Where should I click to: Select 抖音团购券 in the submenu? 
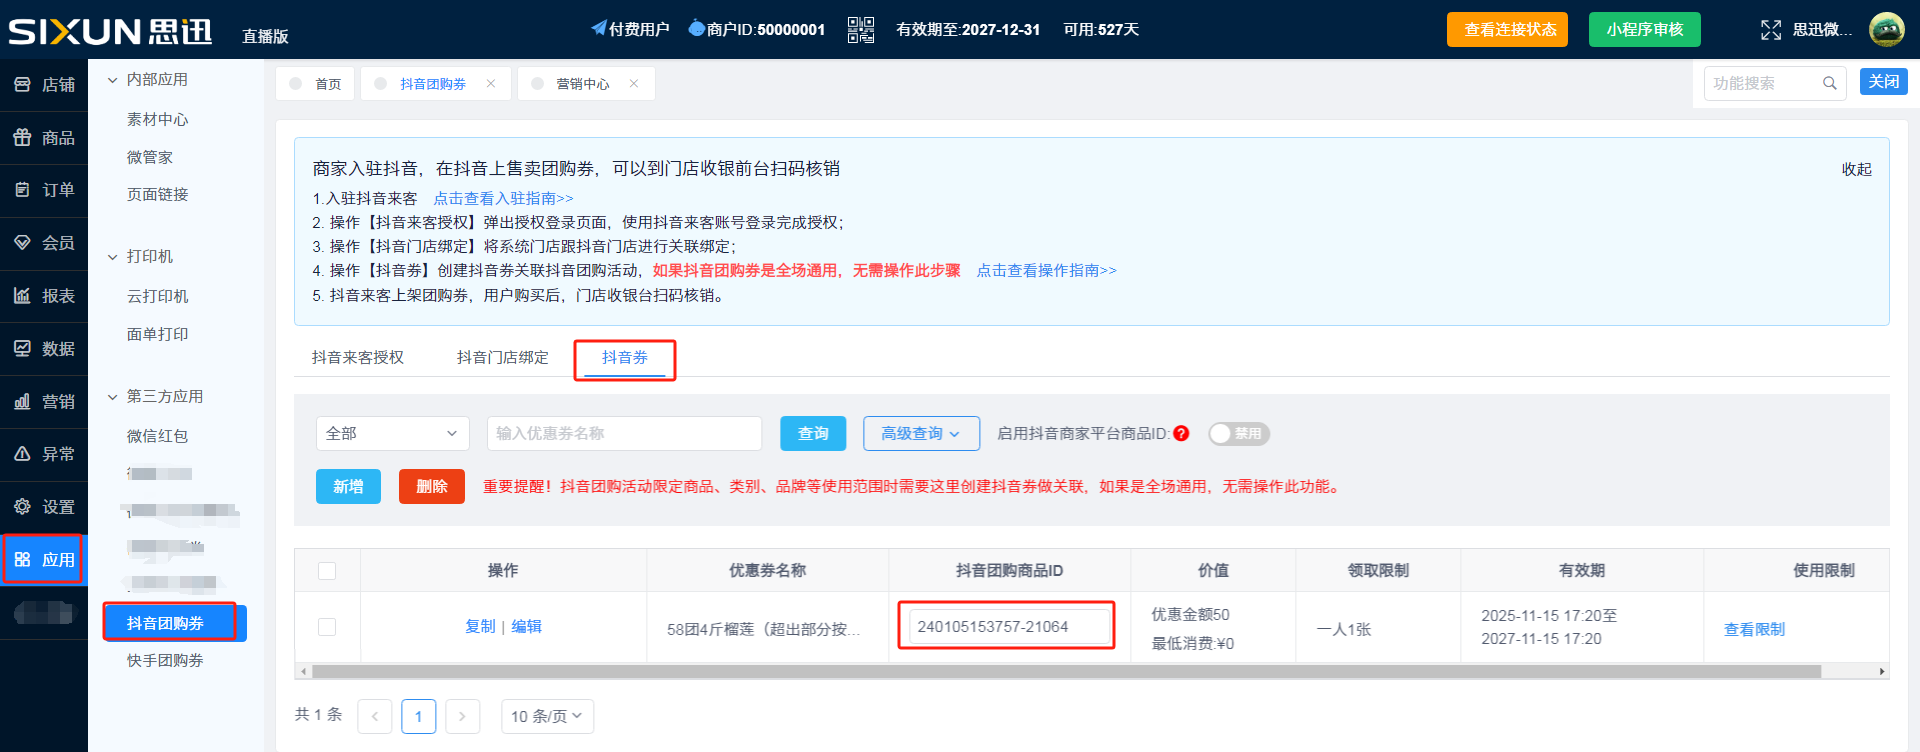pos(175,623)
